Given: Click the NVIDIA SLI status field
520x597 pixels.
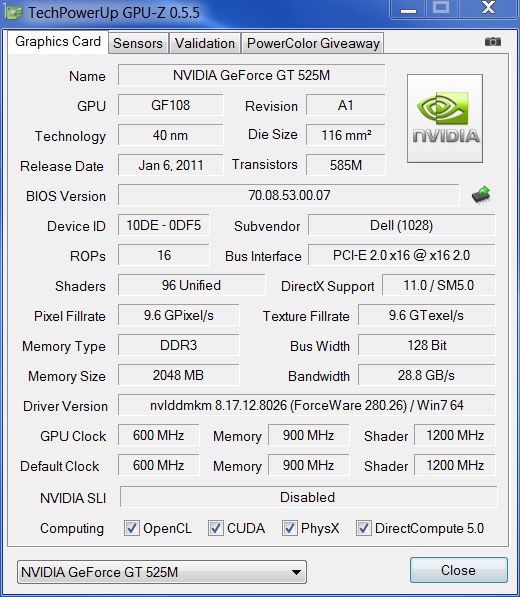Looking at the screenshot, I should point(308,497).
